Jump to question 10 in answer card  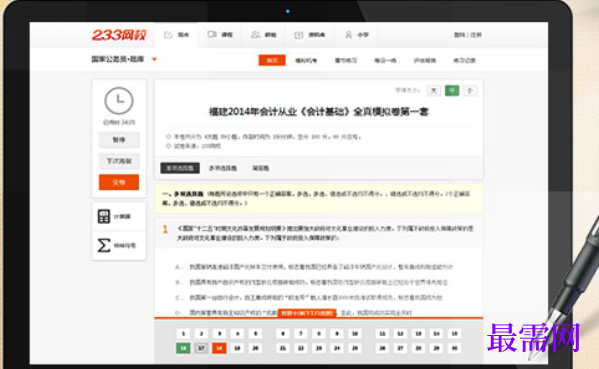[x=355, y=333]
